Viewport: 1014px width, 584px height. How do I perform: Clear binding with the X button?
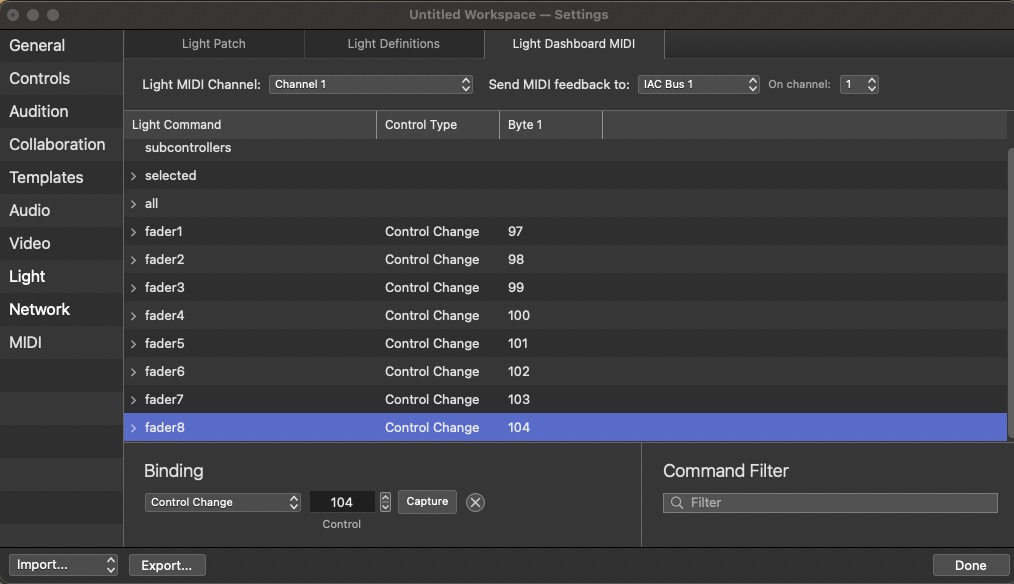475,502
